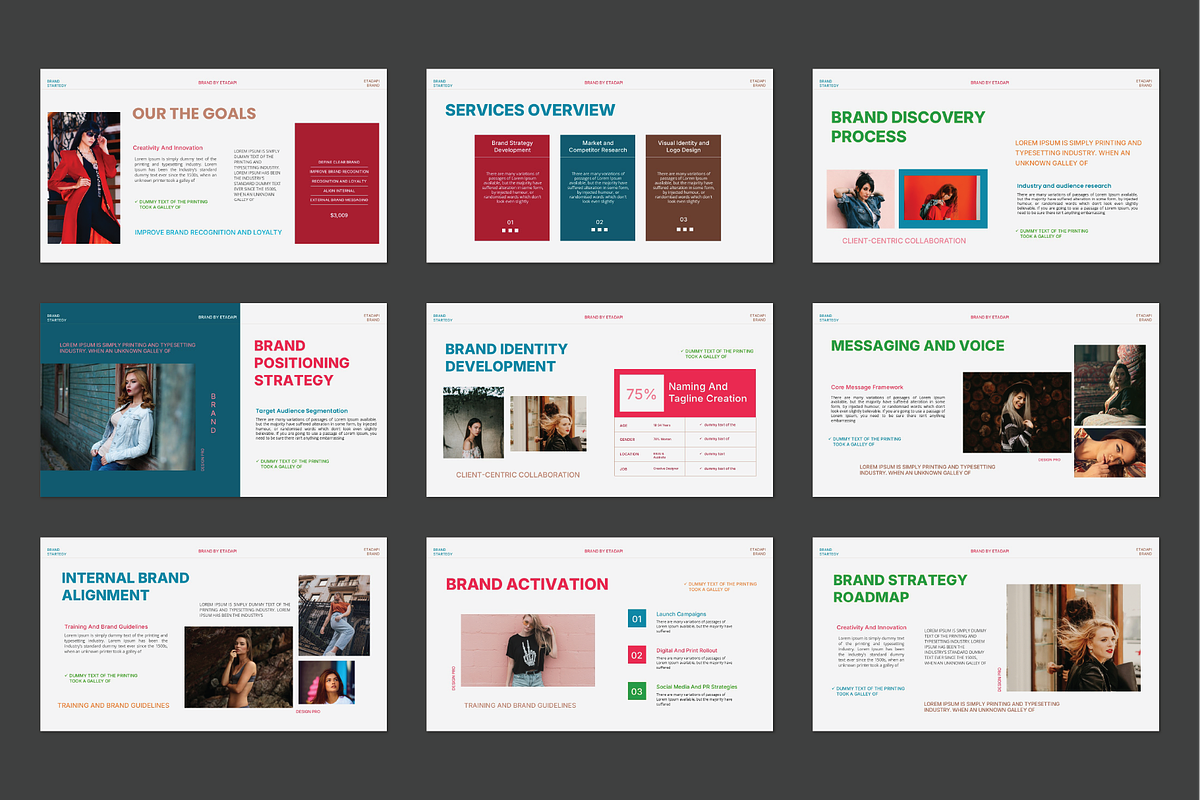This screenshot has height=800, width=1200.
Task: Select the photo of the woman in hat and striped sweater
Action: [x=1017, y=412]
